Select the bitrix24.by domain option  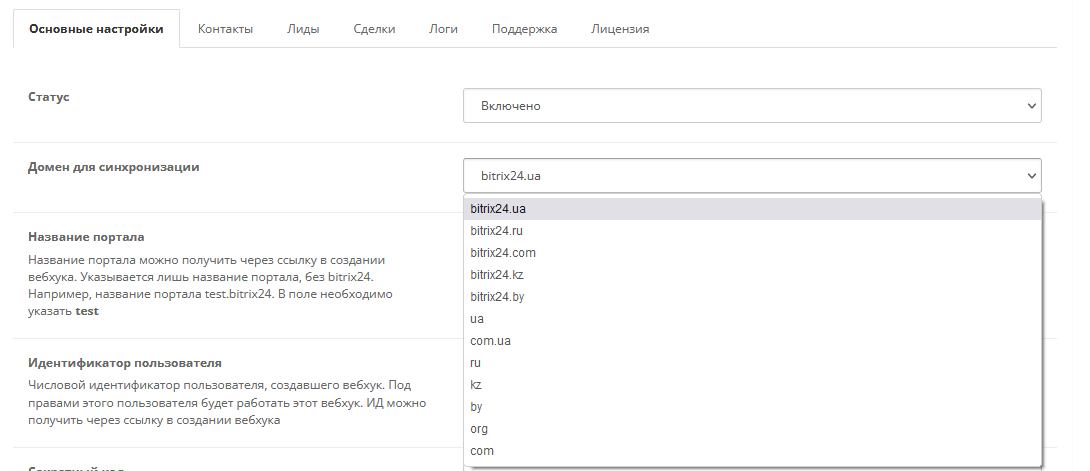[752, 297]
